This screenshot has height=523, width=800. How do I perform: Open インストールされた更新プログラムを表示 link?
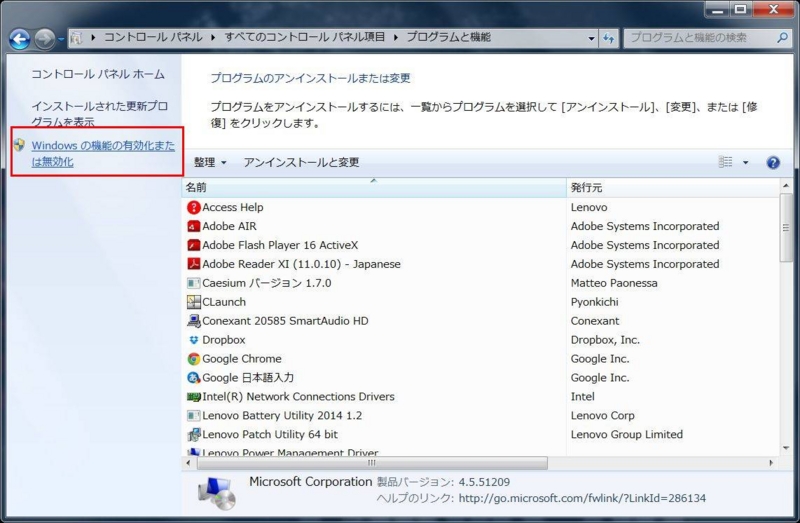click(x=99, y=114)
